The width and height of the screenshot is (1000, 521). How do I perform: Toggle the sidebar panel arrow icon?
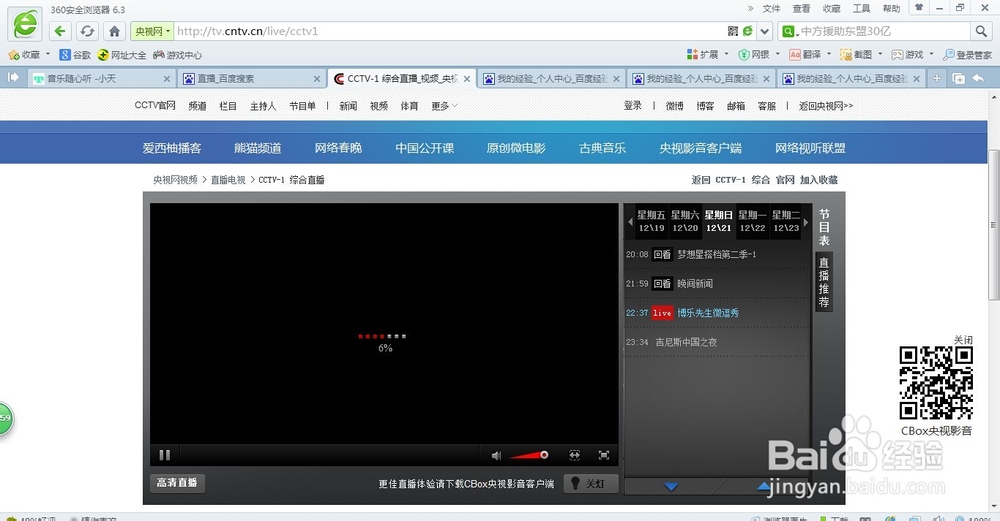point(13,78)
